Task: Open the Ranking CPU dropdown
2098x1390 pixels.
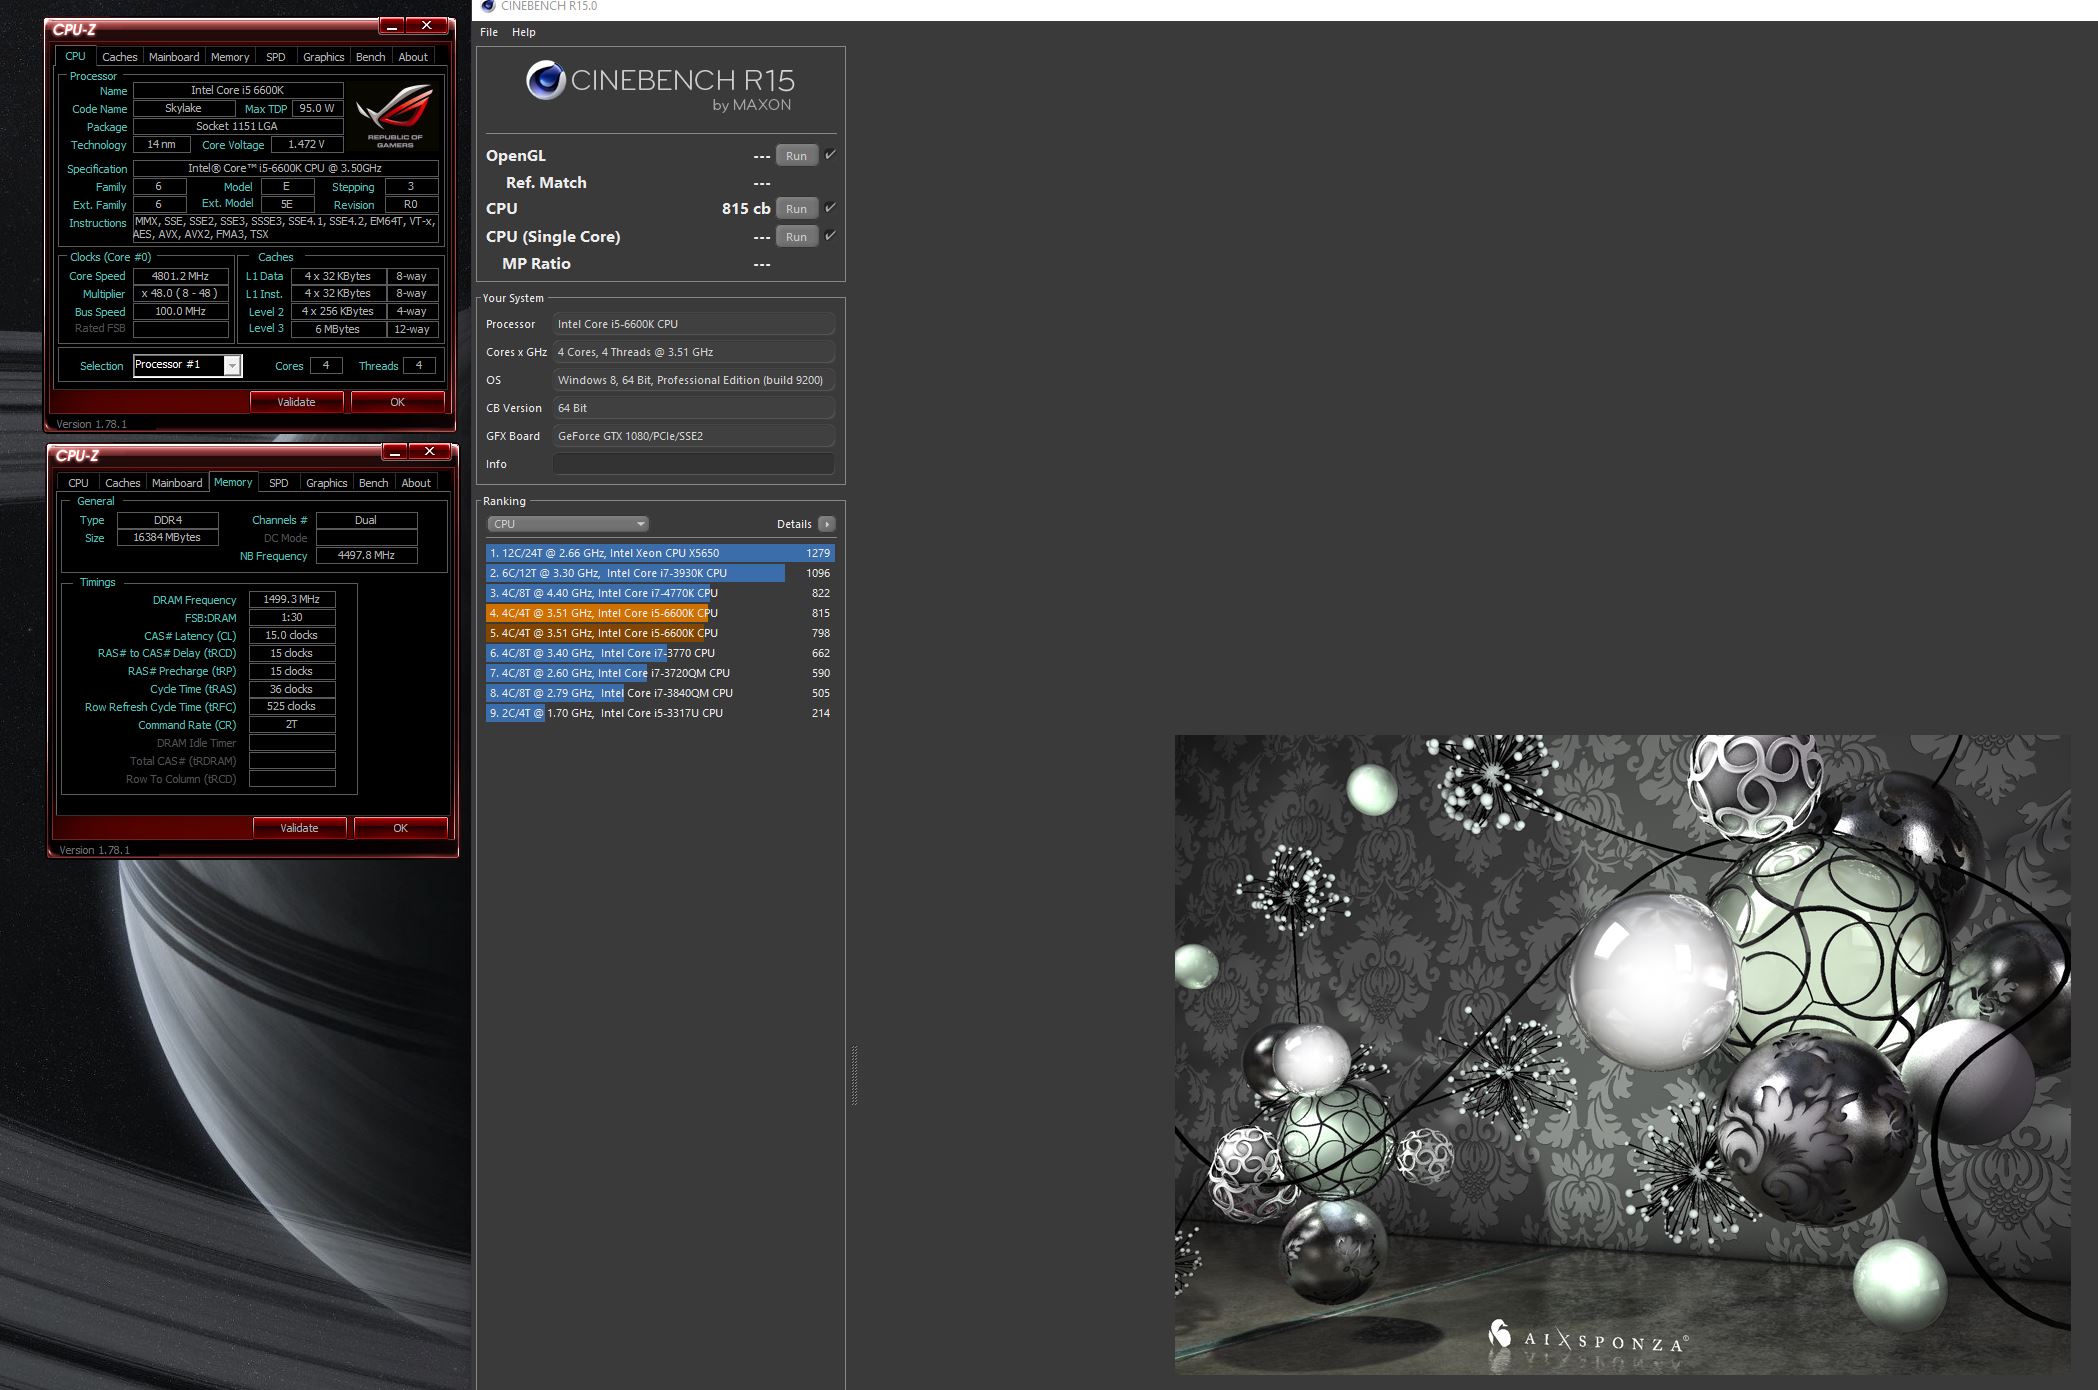Action: 568,524
